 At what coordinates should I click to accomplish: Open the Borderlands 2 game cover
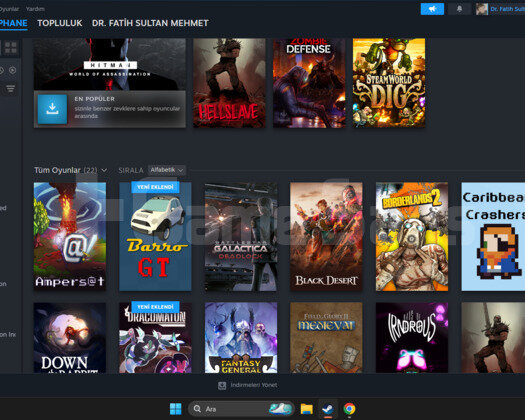tap(412, 236)
